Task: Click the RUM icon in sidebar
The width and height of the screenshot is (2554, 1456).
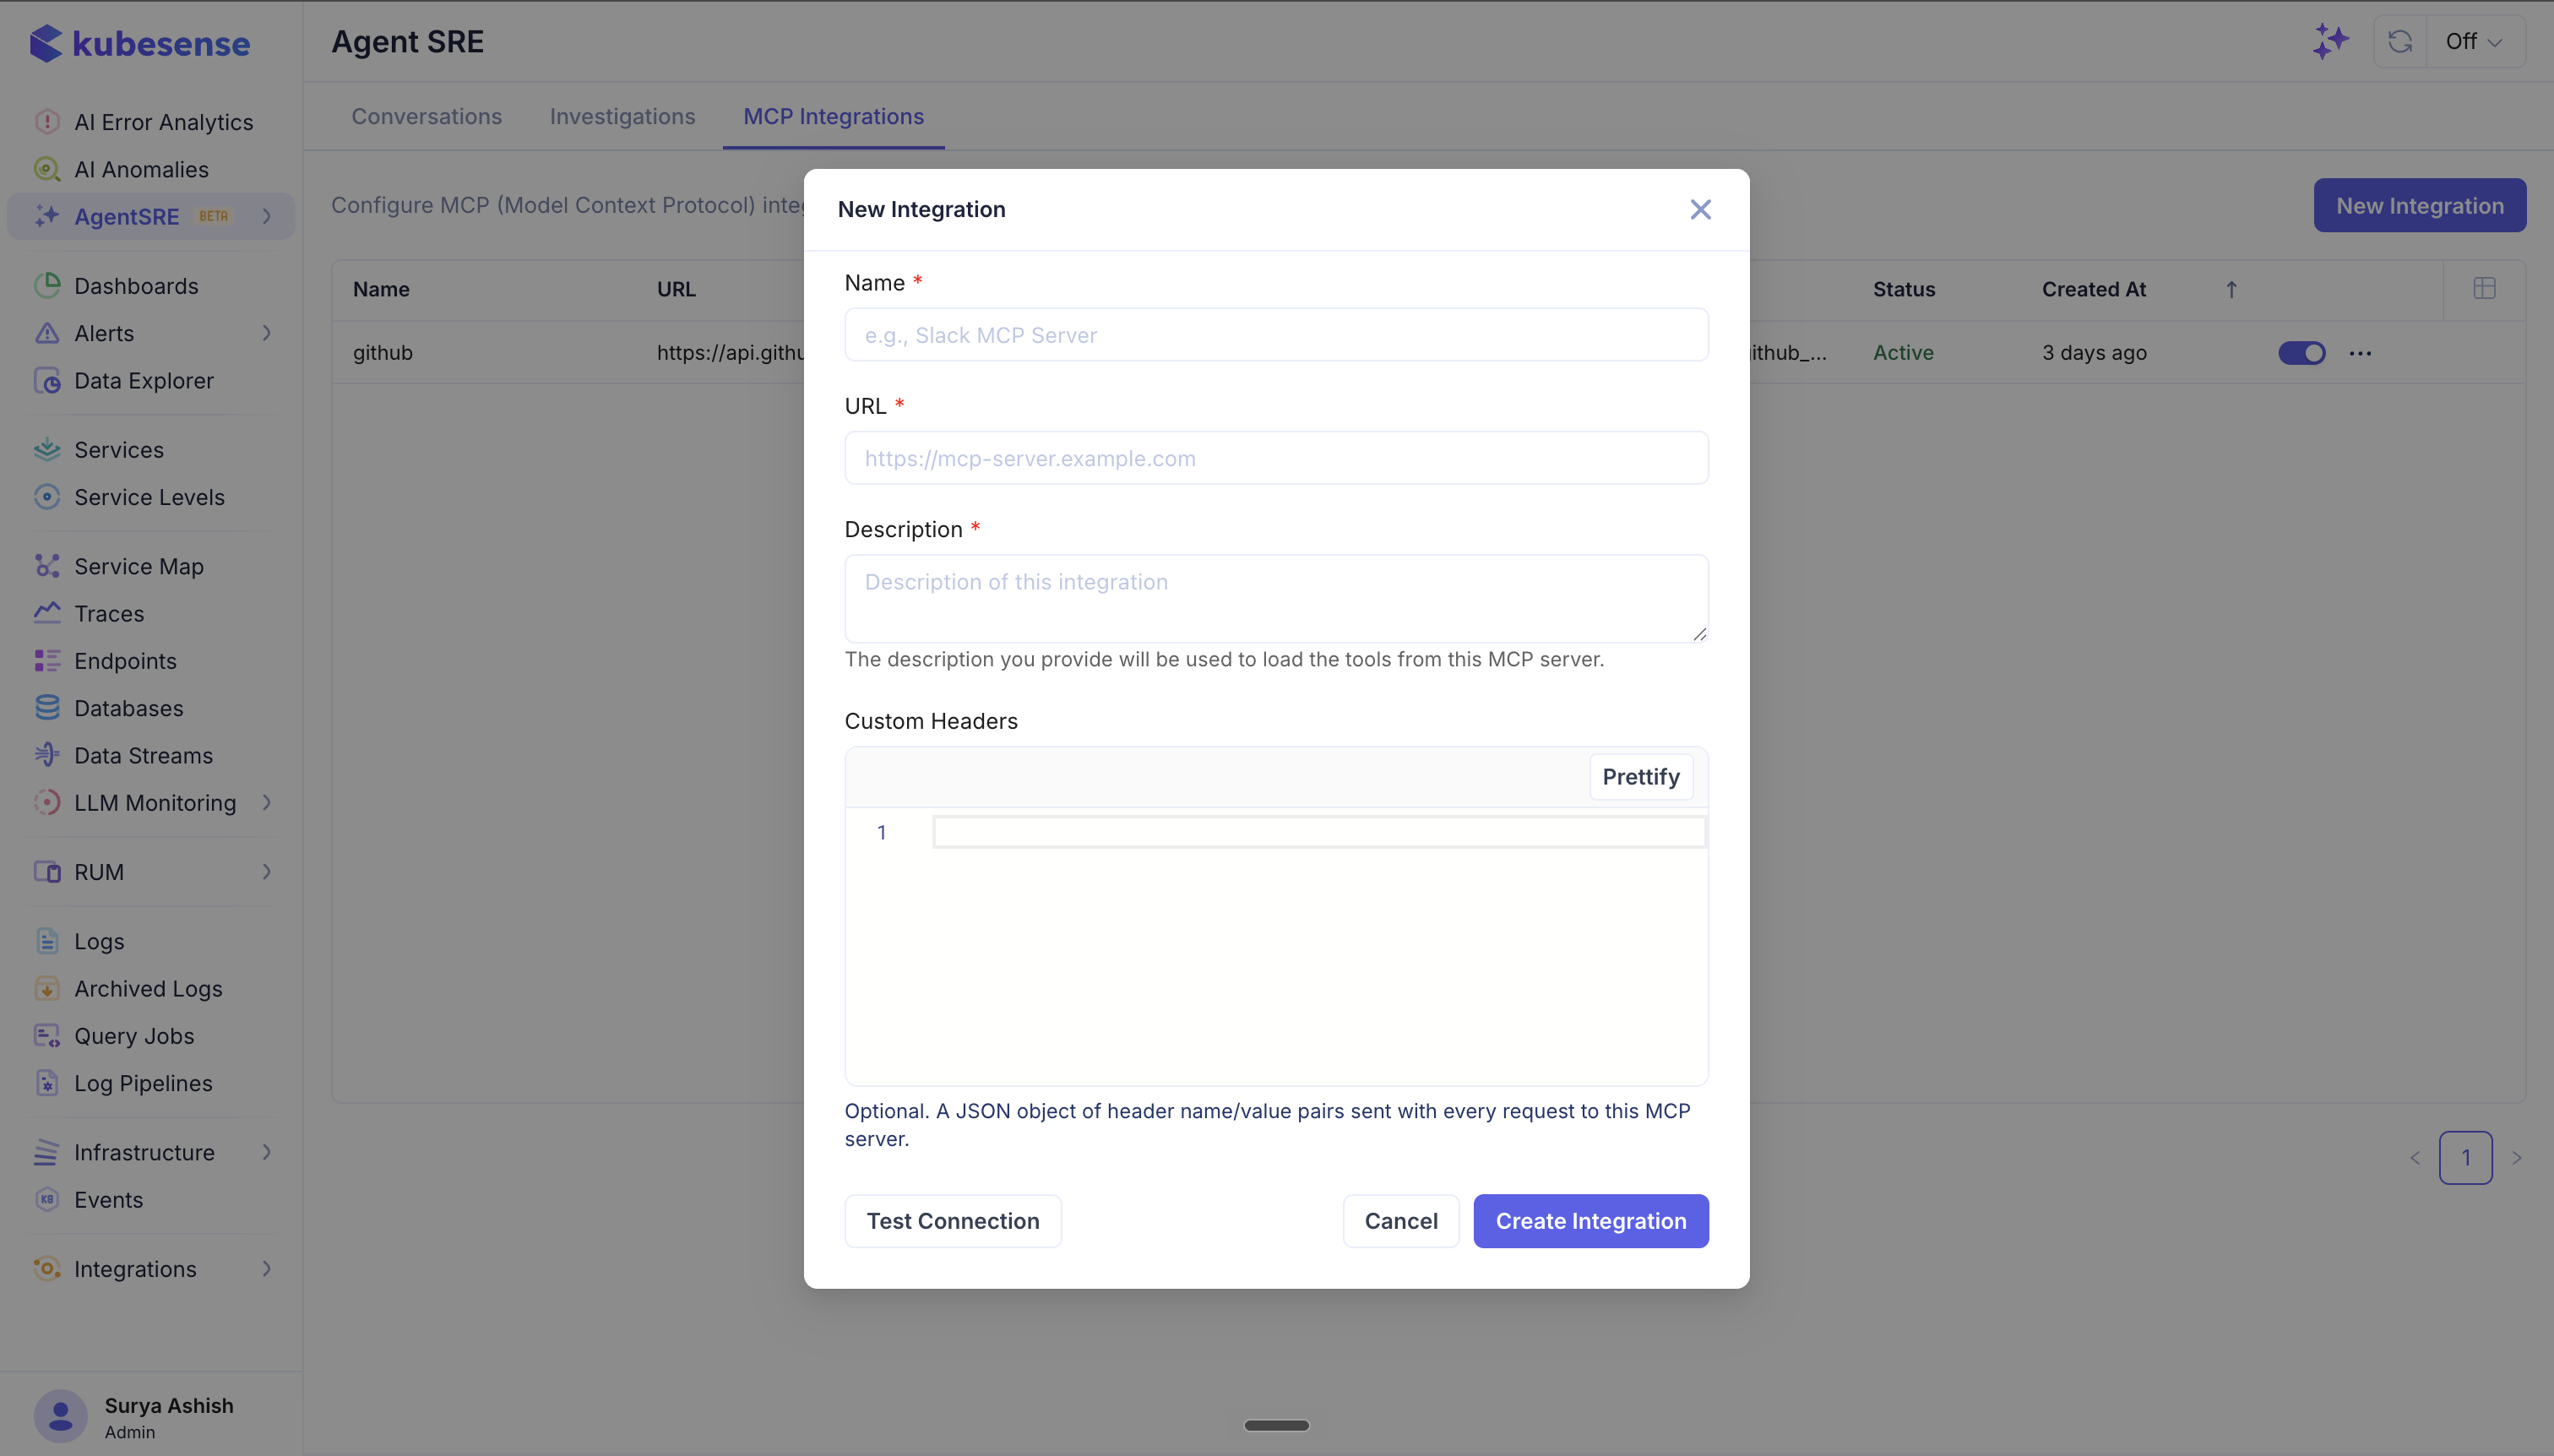Action: pyautogui.click(x=47, y=872)
